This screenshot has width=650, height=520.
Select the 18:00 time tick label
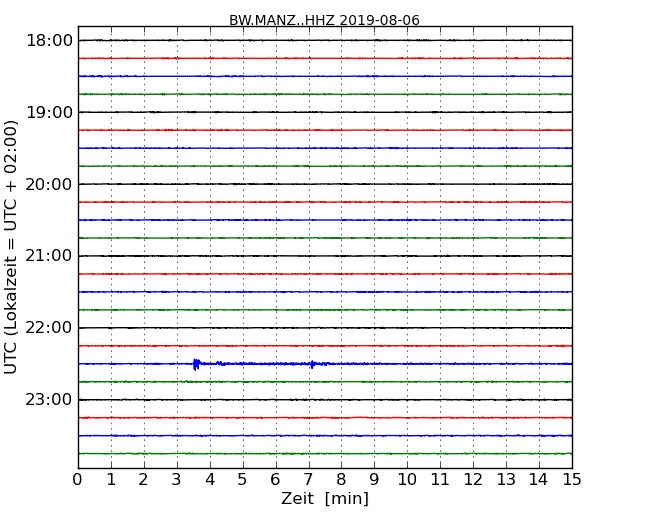point(49,41)
